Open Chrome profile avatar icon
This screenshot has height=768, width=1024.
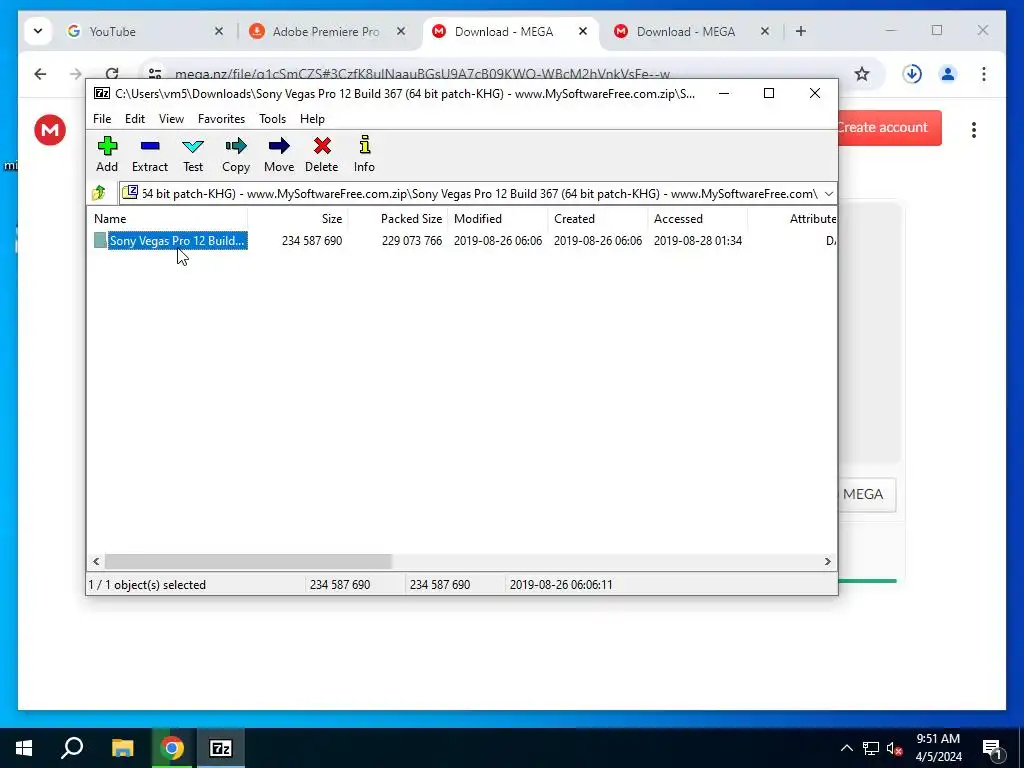tap(948, 74)
